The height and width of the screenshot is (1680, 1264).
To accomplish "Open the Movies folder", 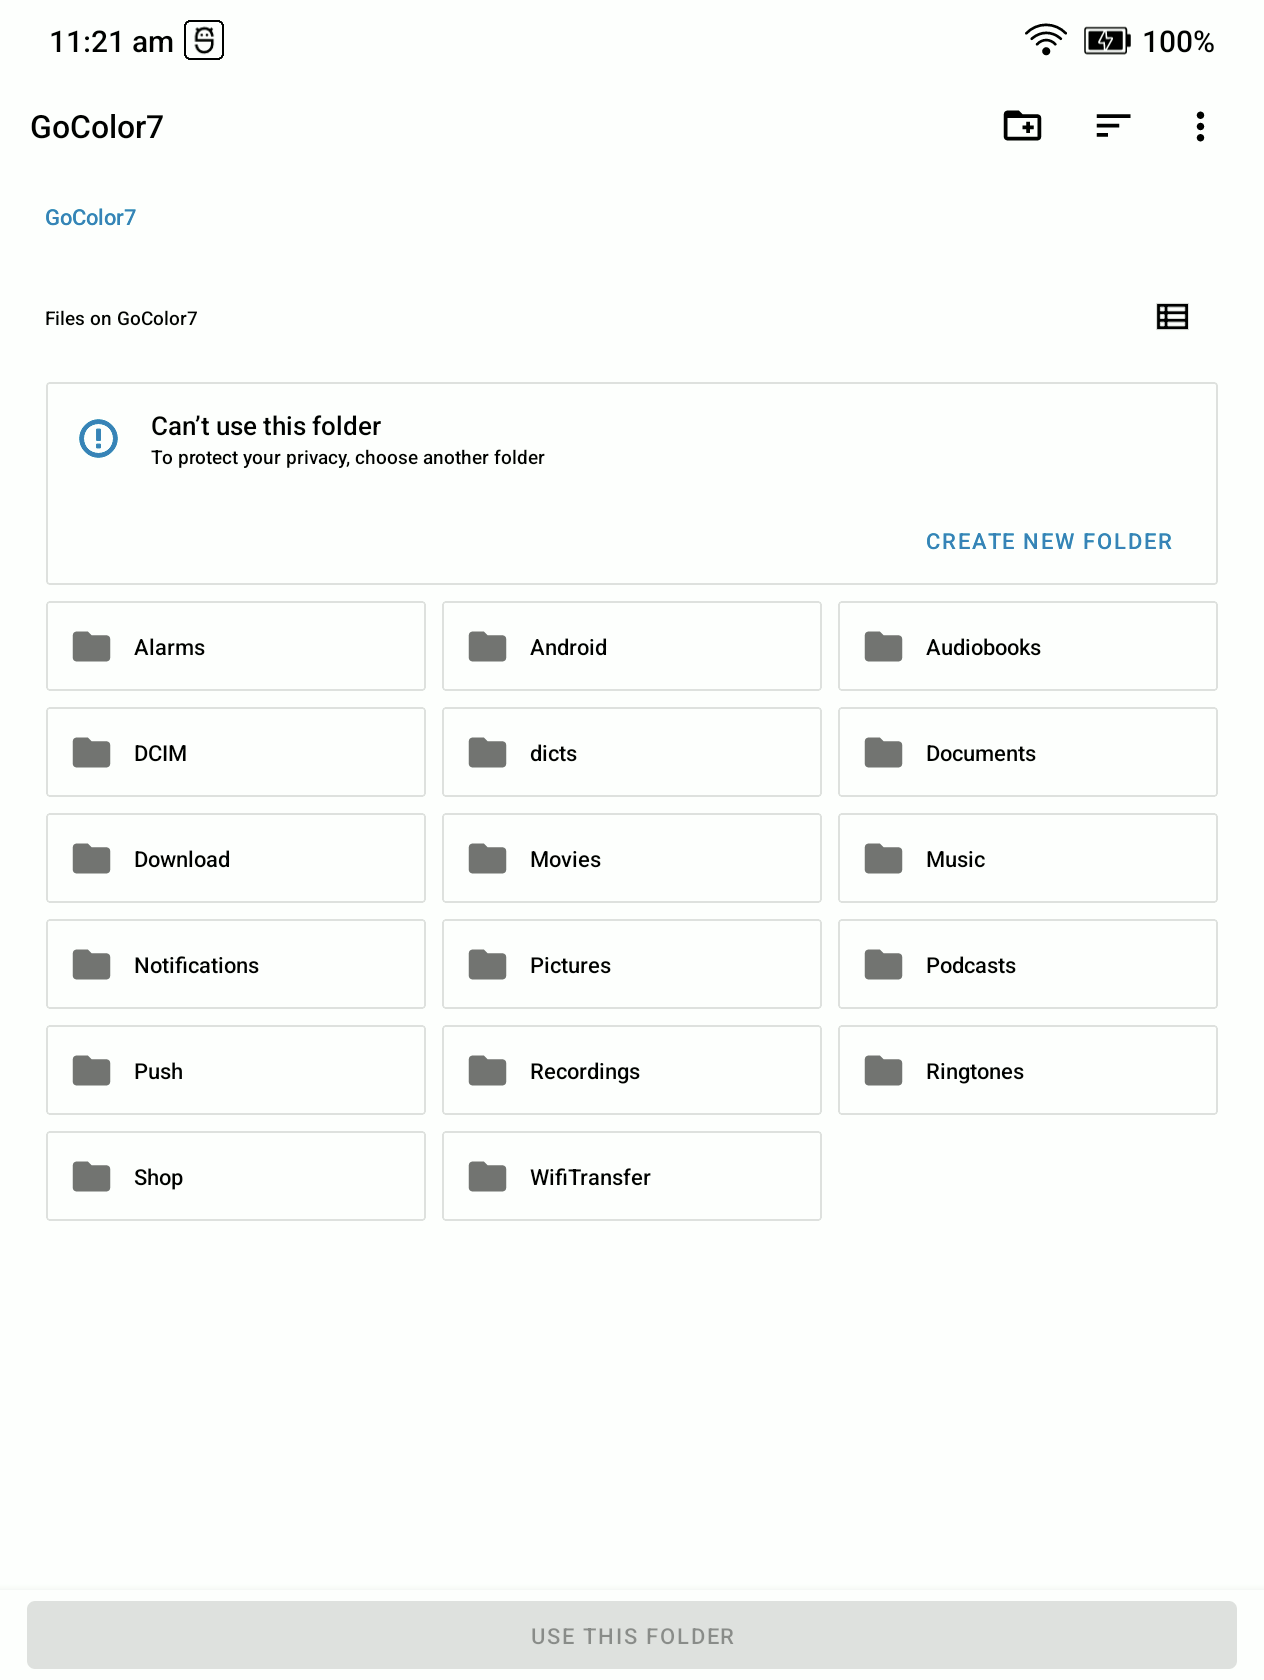I will click(x=632, y=858).
